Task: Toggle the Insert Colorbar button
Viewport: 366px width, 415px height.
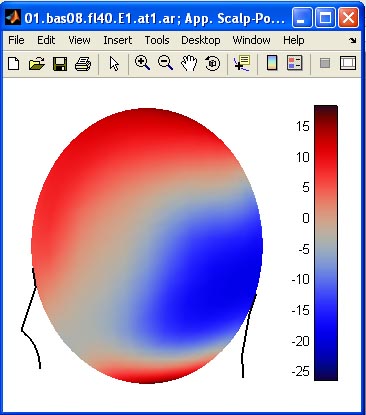Action: coord(272,63)
